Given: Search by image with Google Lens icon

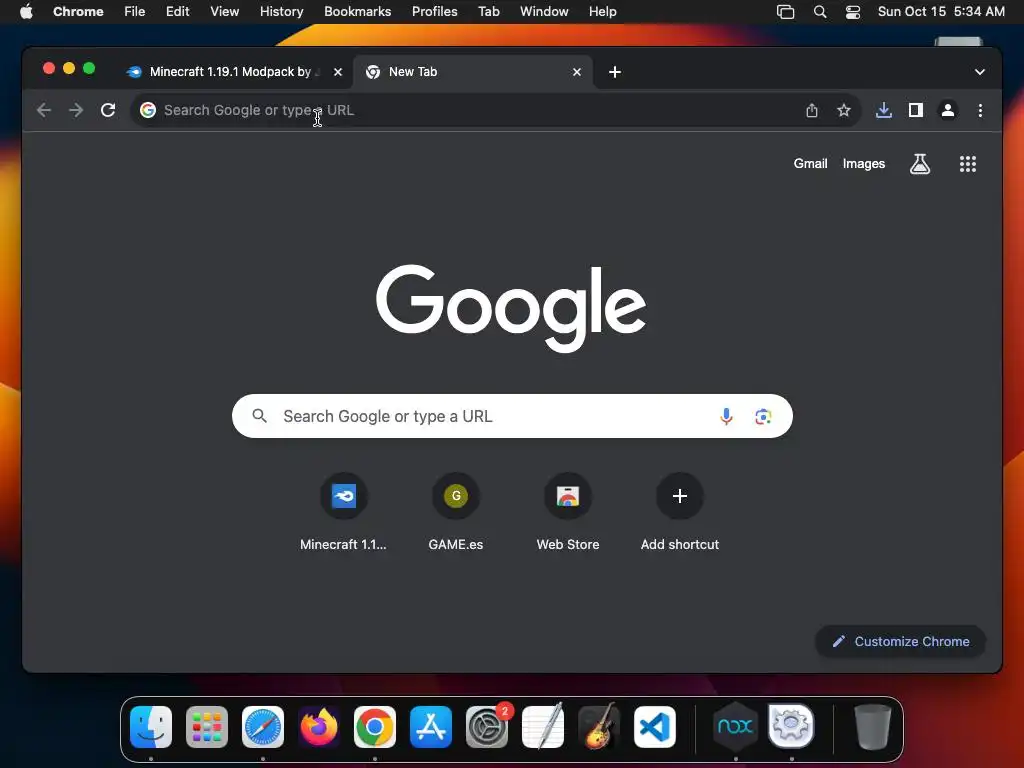Looking at the screenshot, I should (x=763, y=416).
